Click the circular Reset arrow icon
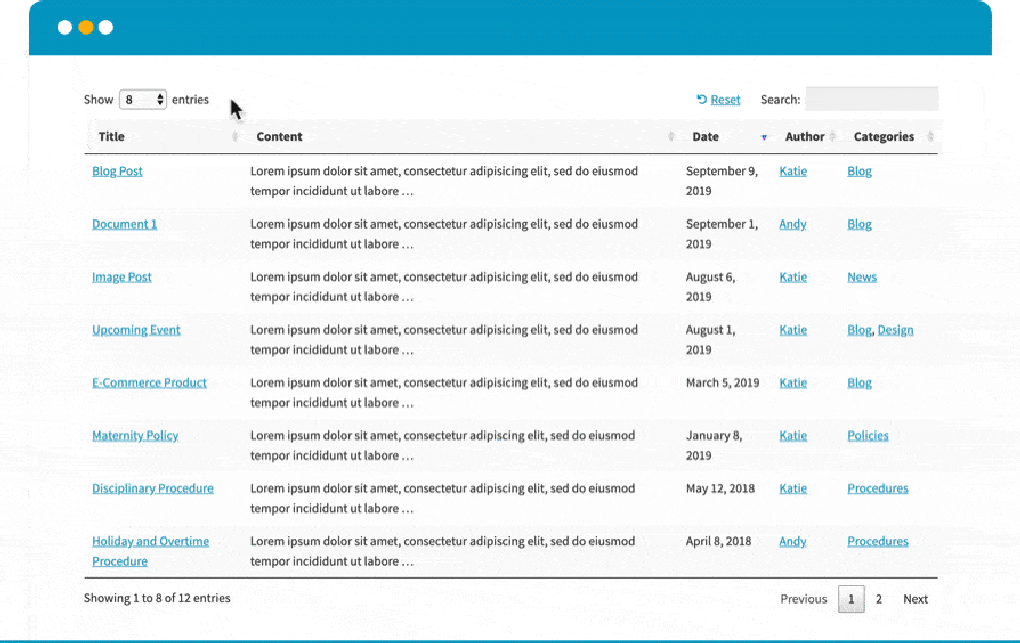This screenshot has width=1020, height=643. pos(701,99)
